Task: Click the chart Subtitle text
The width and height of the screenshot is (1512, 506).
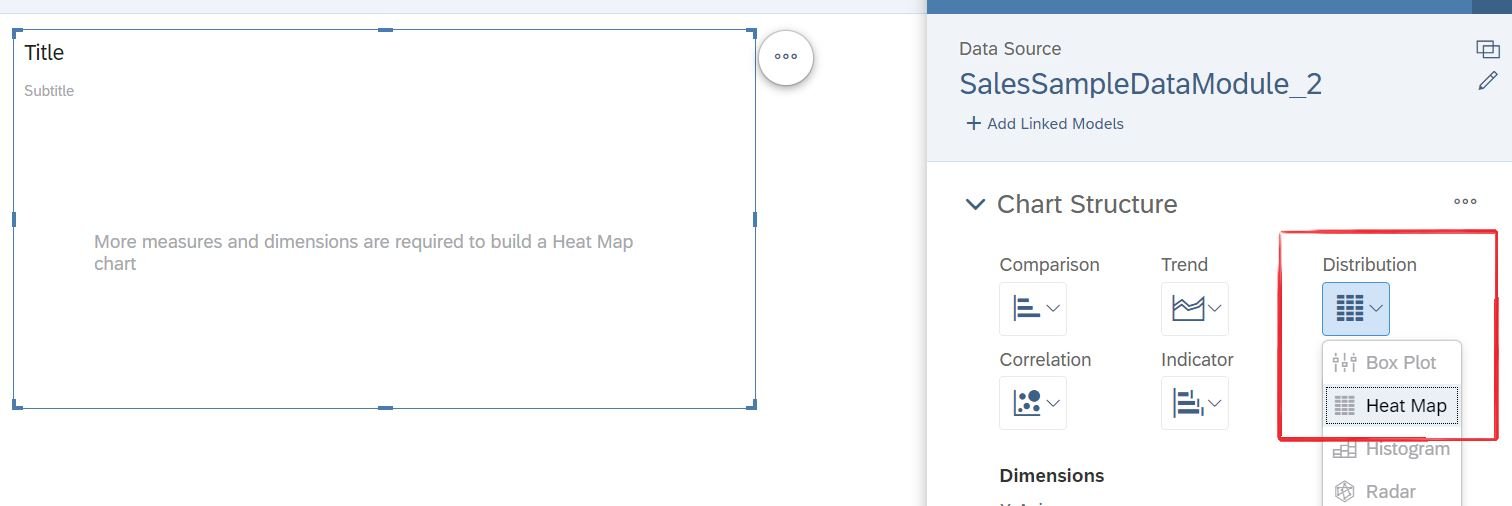Action: click(49, 91)
